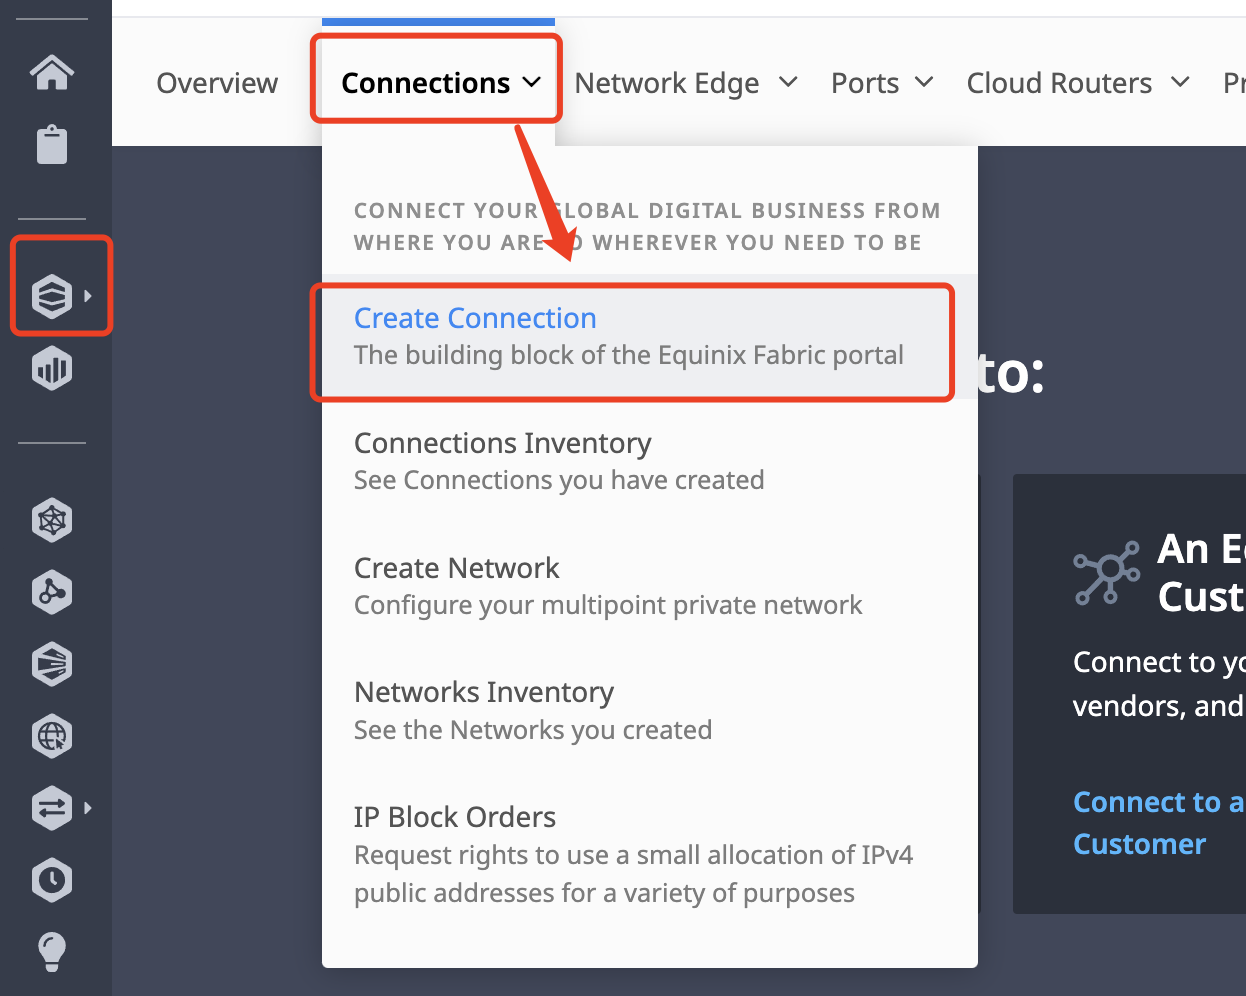Open the bar chart hexagon icon

pos(52,369)
